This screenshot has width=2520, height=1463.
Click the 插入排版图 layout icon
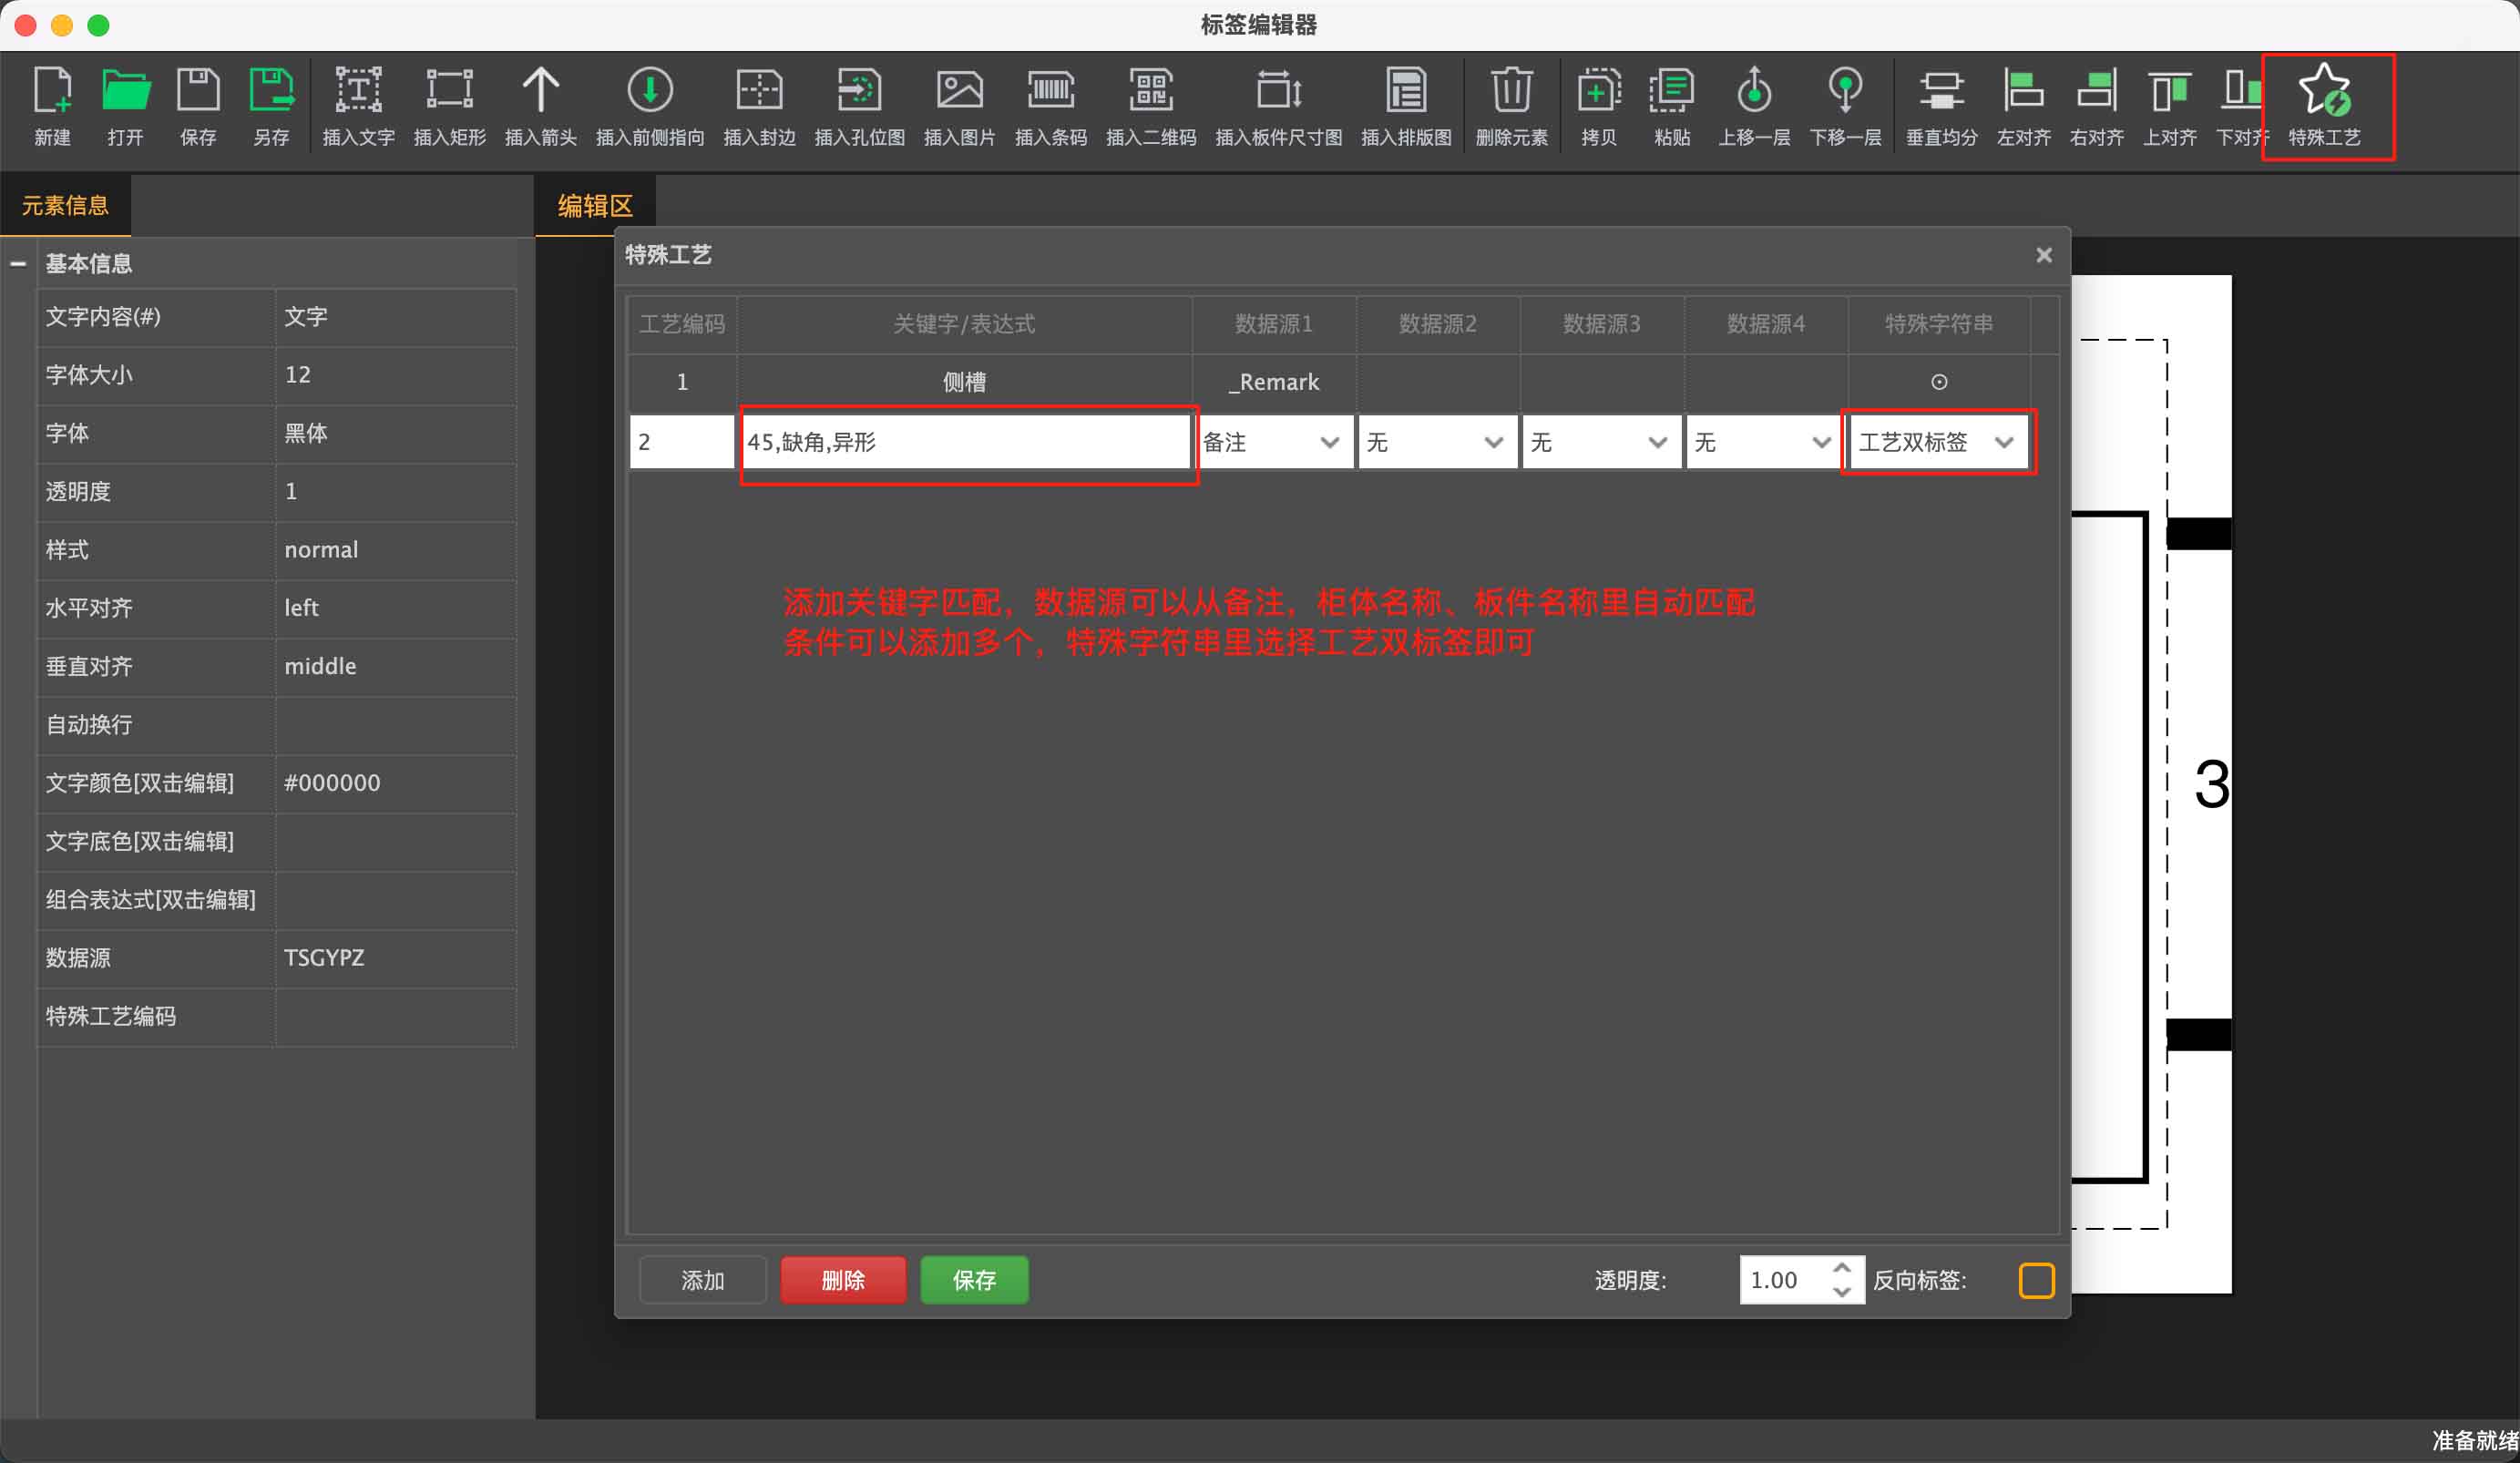(x=1406, y=91)
